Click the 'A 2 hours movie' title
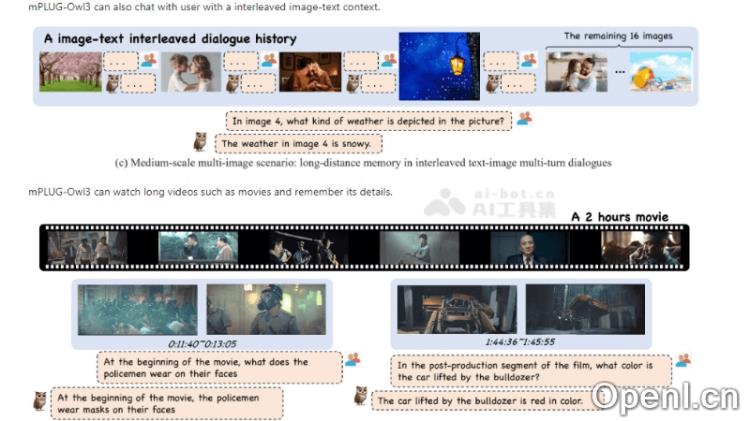This screenshot has width=750, height=421. point(619,216)
